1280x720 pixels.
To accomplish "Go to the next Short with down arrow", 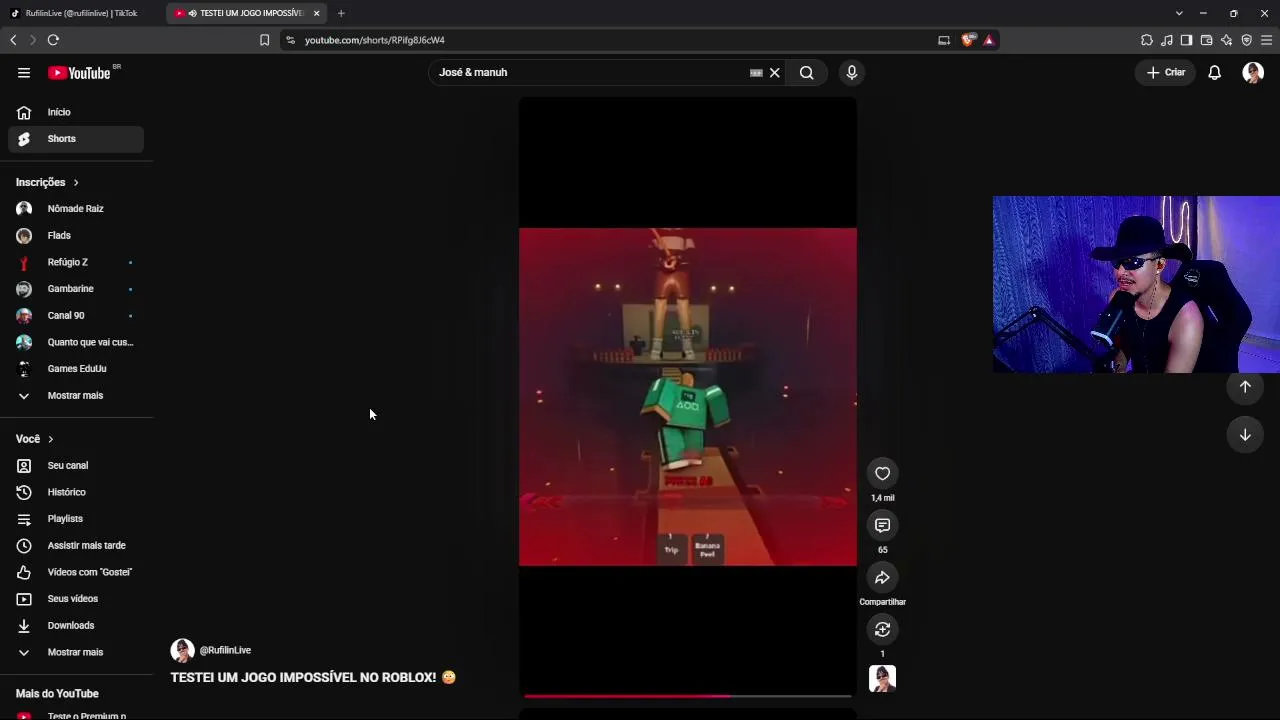I will tap(1245, 435).
